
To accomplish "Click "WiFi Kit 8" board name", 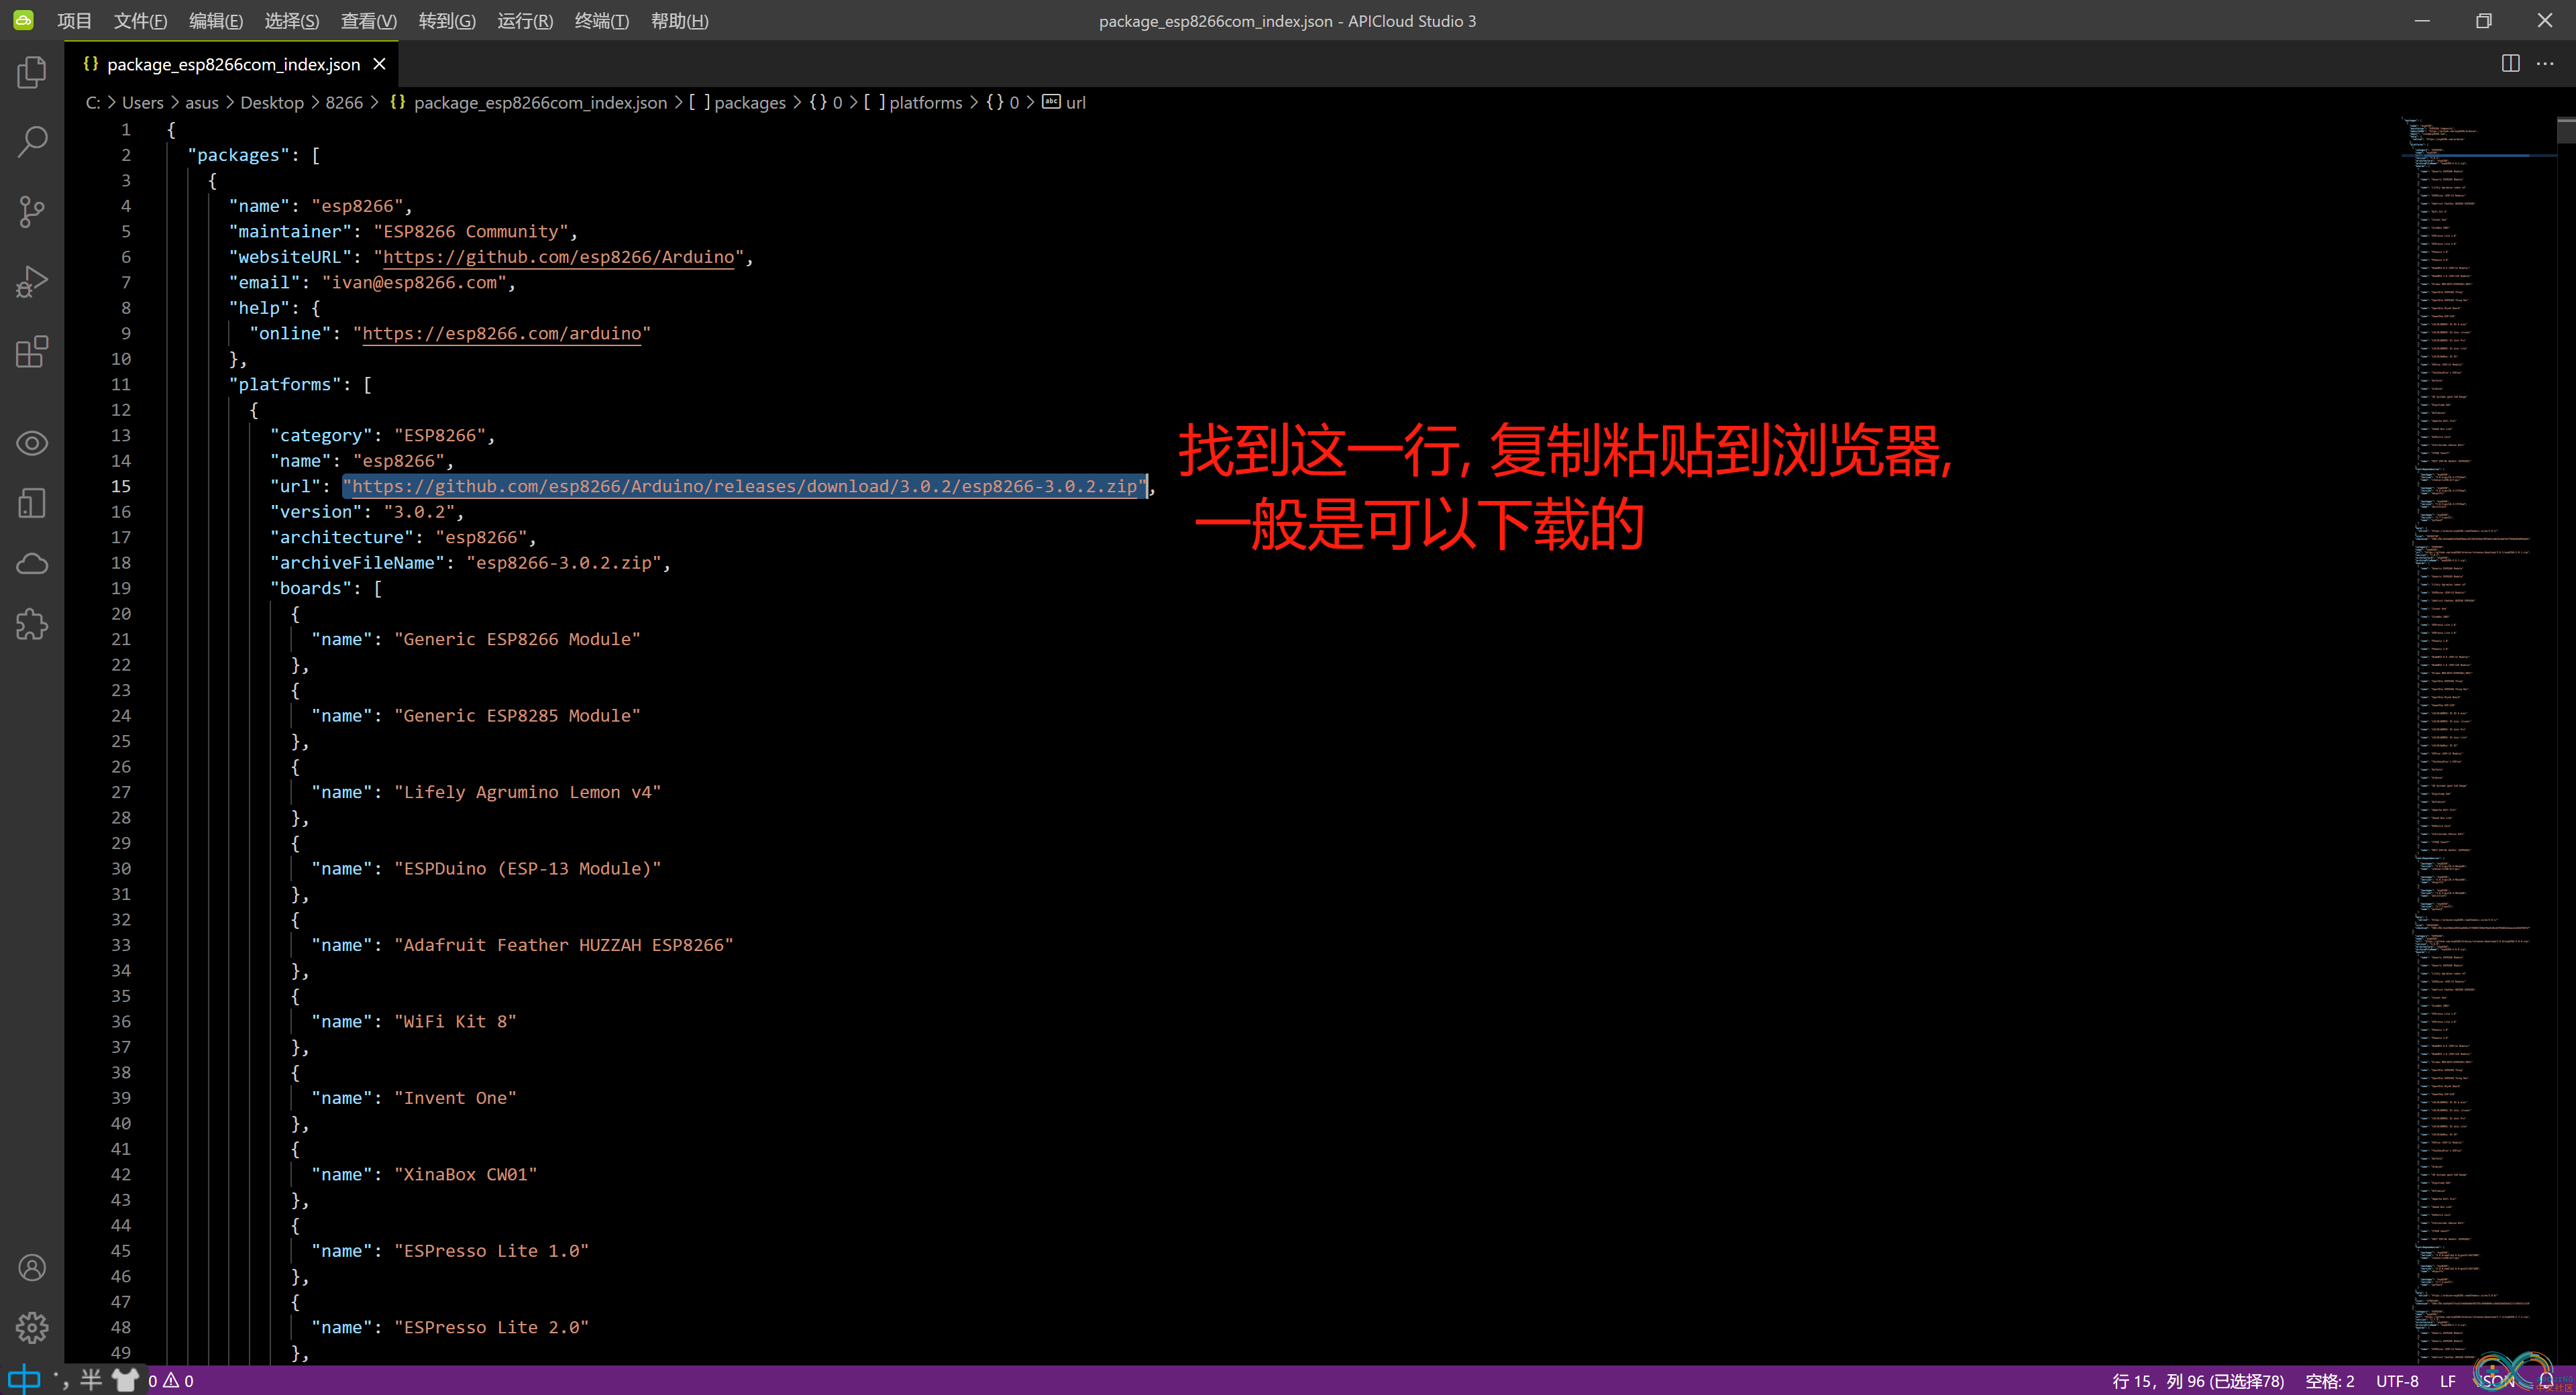I will point(455,1021).
